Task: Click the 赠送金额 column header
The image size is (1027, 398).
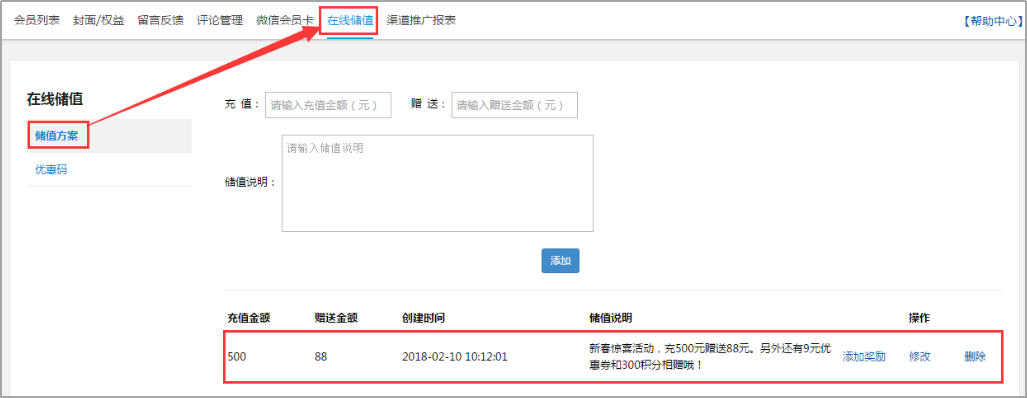Action: tap(336, 318)
